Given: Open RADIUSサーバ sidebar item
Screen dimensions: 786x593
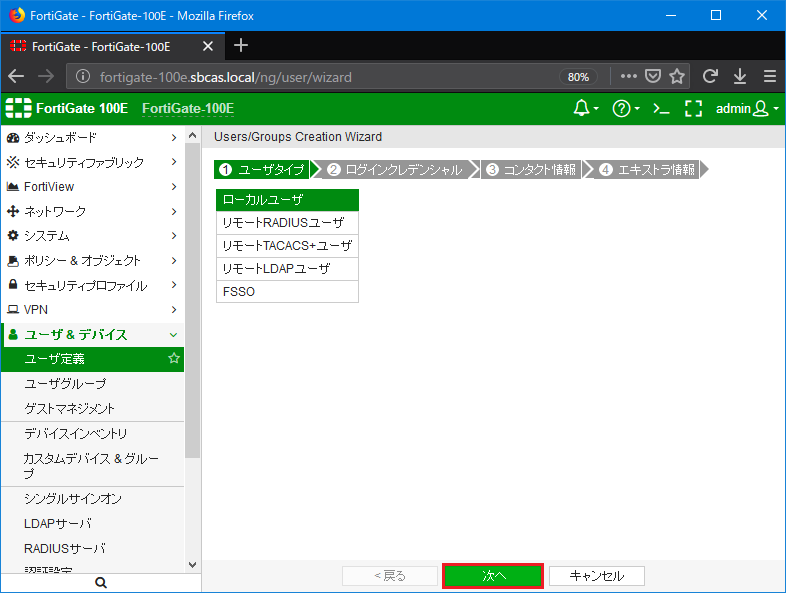Looking at the screenshot, I should tap(92, 548).
